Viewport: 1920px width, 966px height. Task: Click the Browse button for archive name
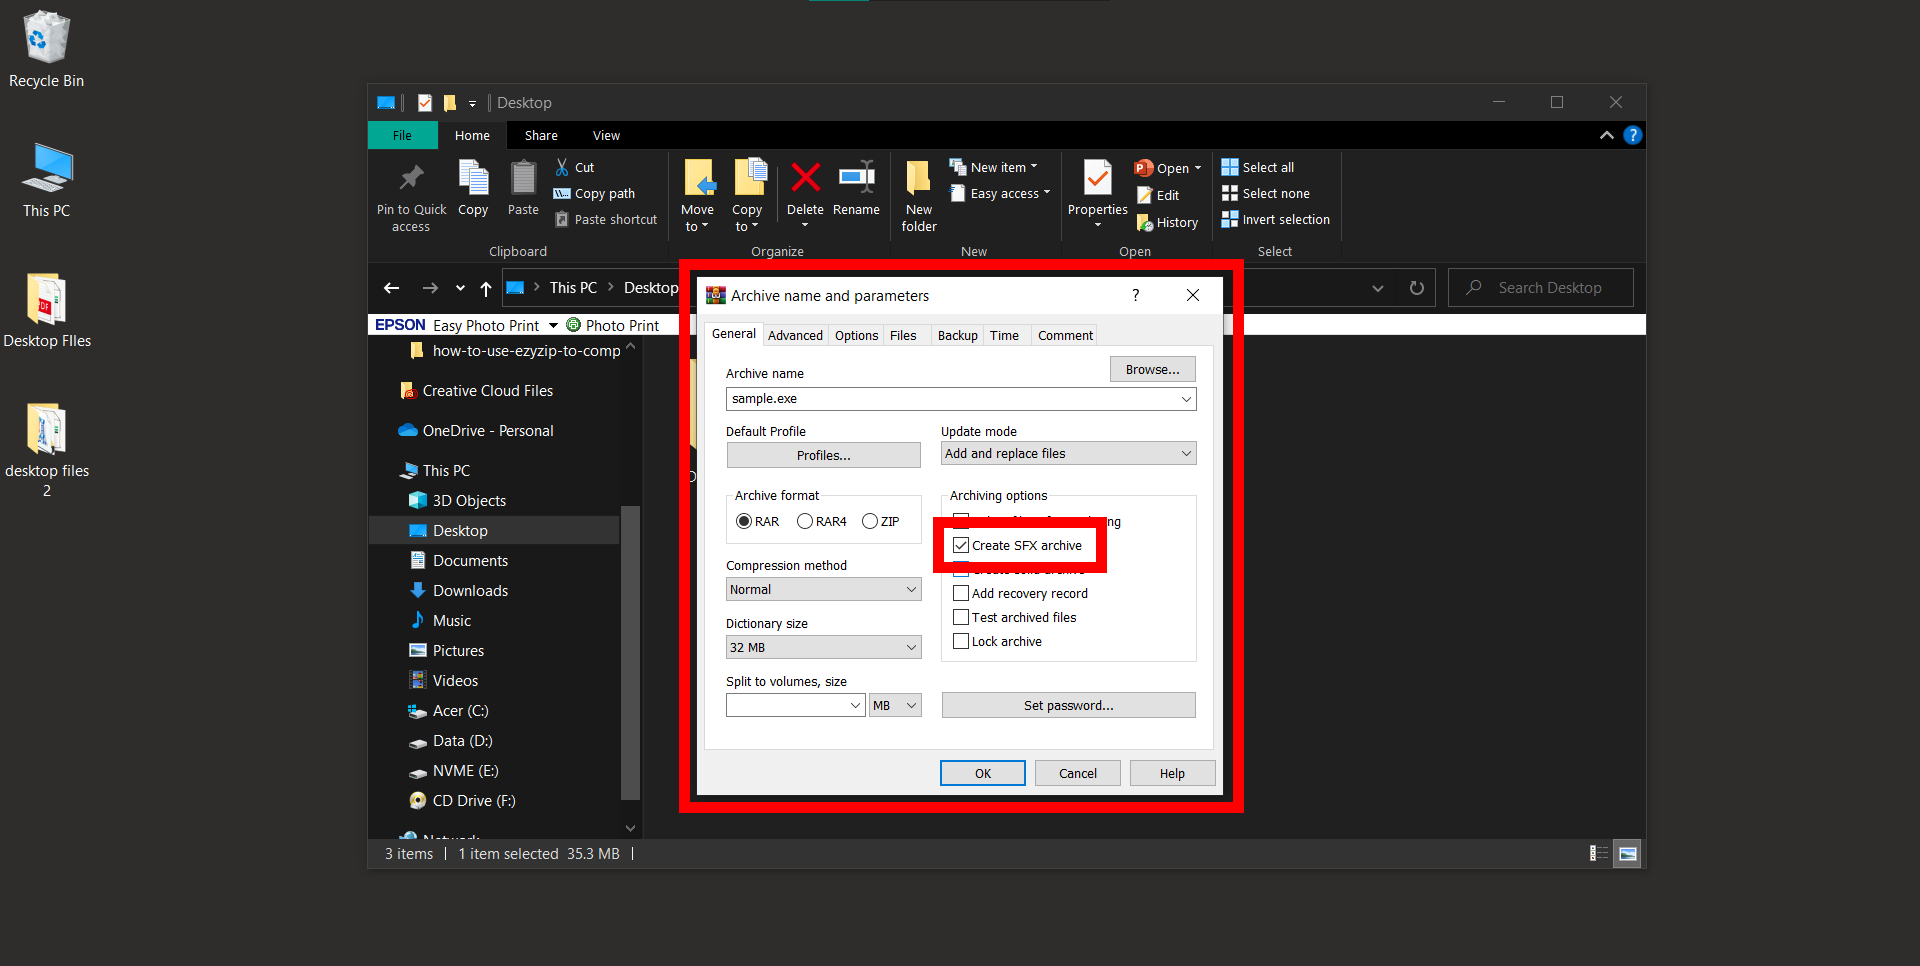(1151, 369)
